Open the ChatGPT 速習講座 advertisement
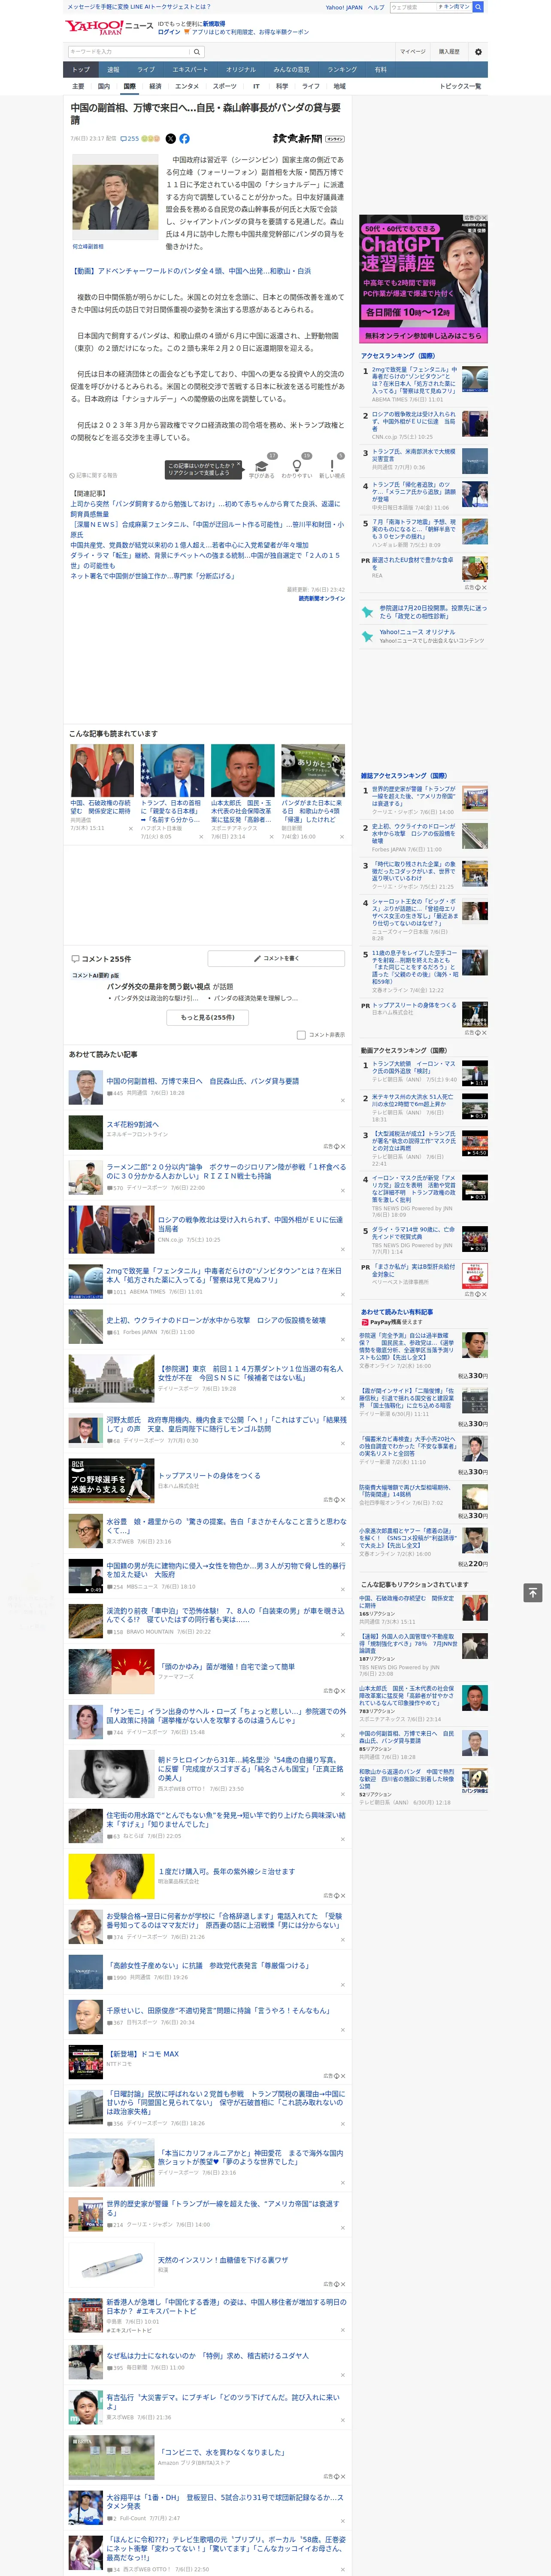Image resolution: width=551 pixels, height=2576 pixels. (x=424, y=278)
